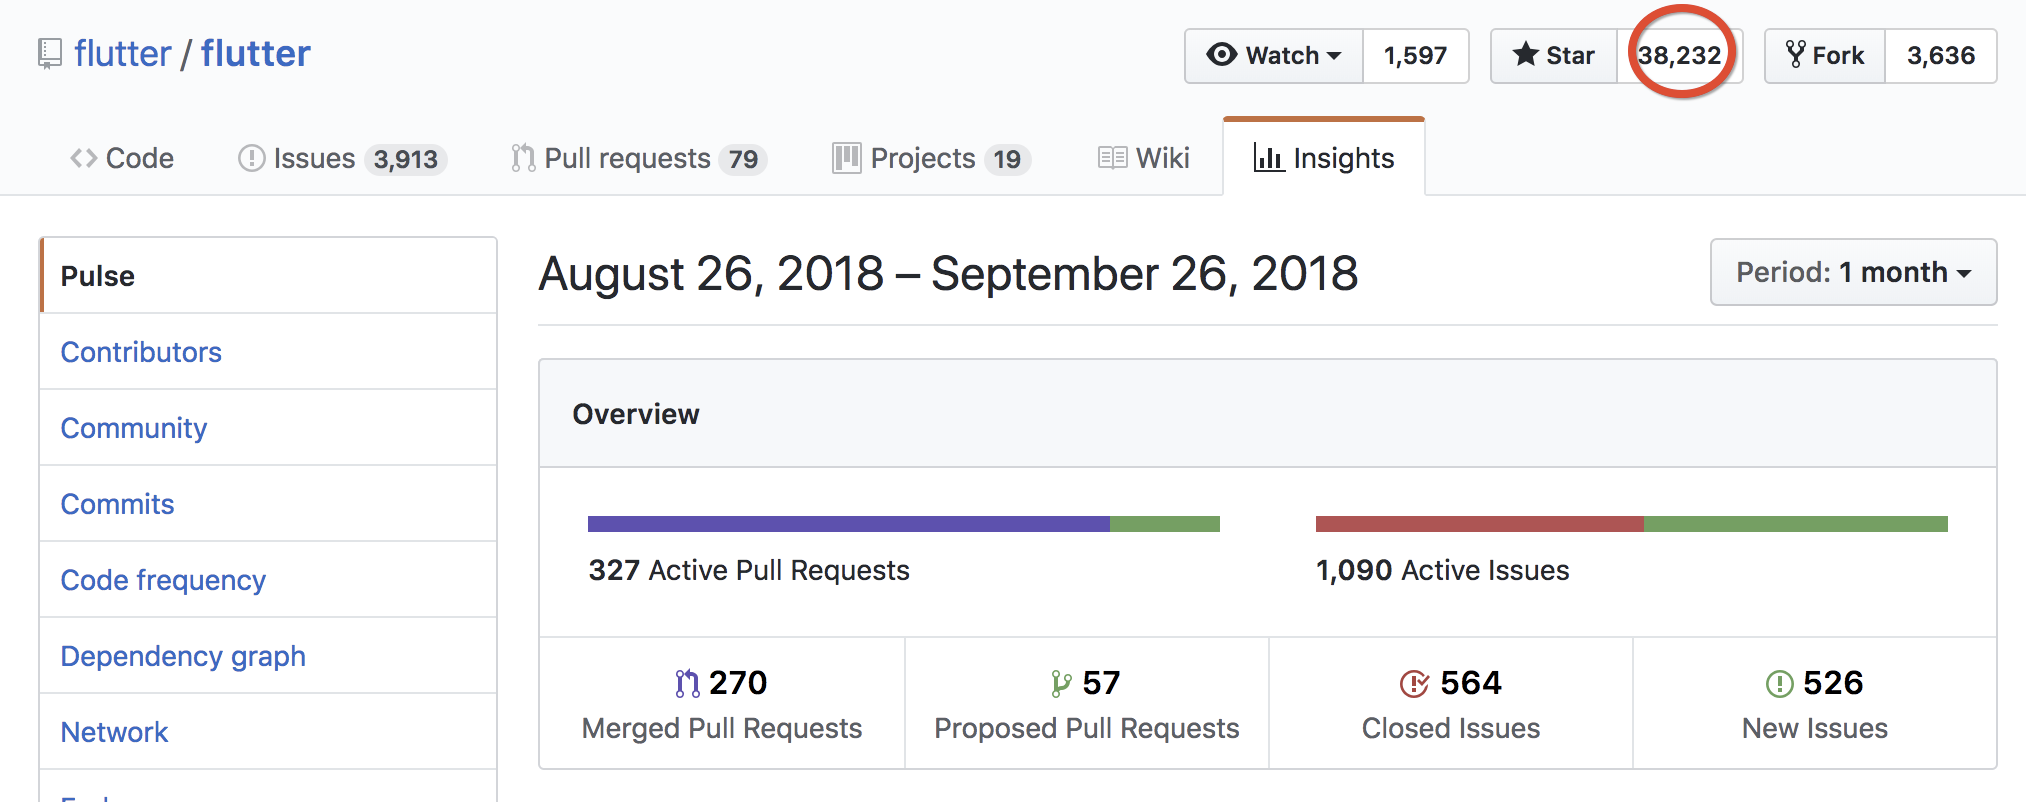Expand the Period 1 month dropdown
Viewport: 2026px width, 802px height.
coord(1853,272)
